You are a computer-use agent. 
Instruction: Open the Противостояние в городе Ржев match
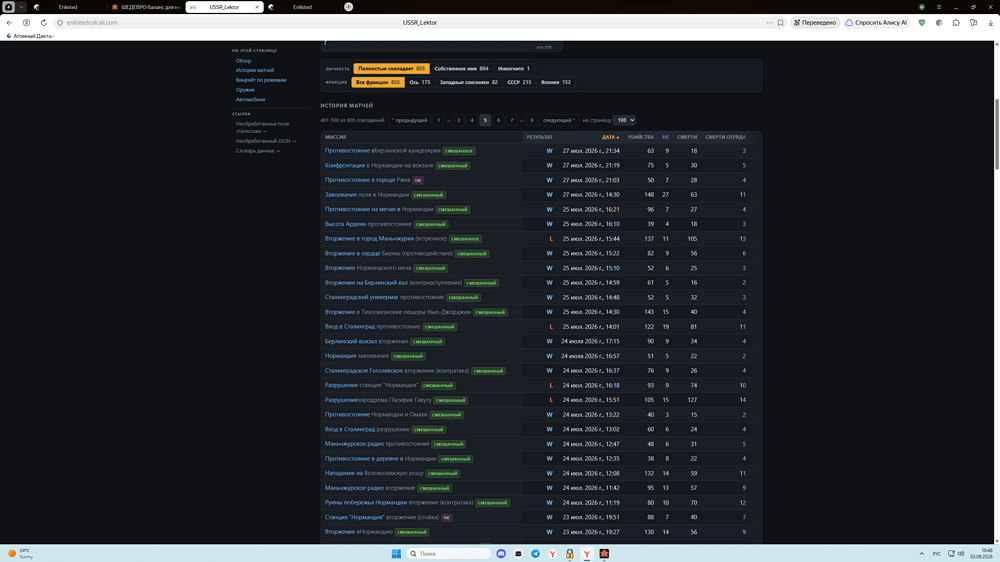(367, 180)
